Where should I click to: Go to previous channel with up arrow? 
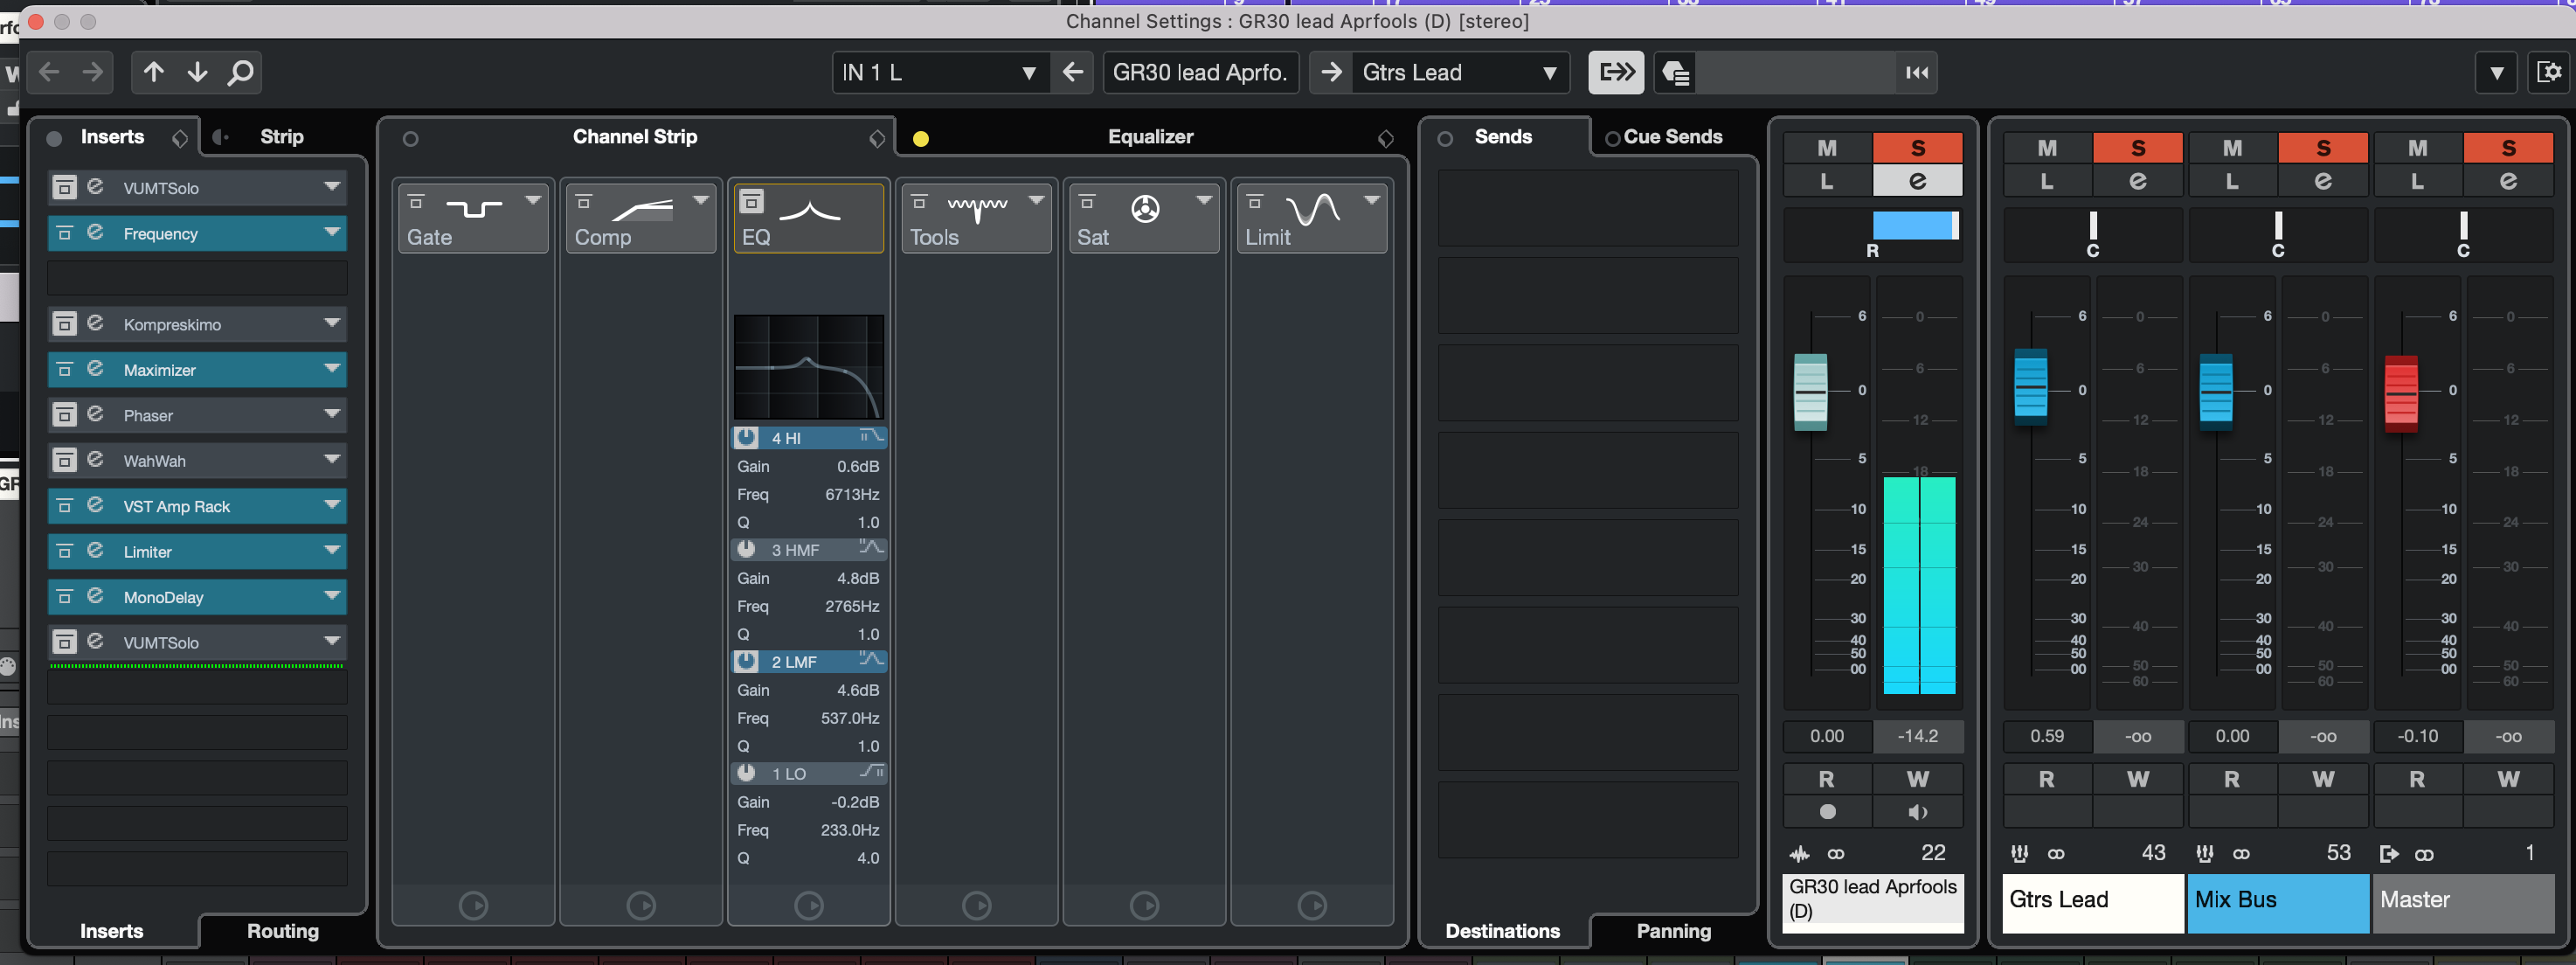[x=153, y=72]
